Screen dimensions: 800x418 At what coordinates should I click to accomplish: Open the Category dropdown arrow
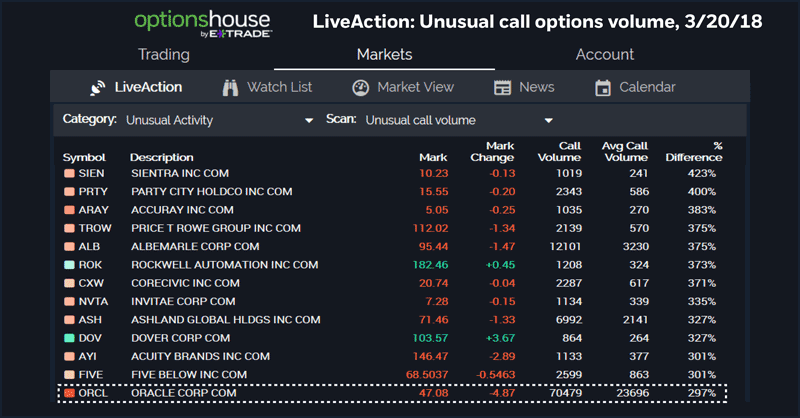(309, 121)
